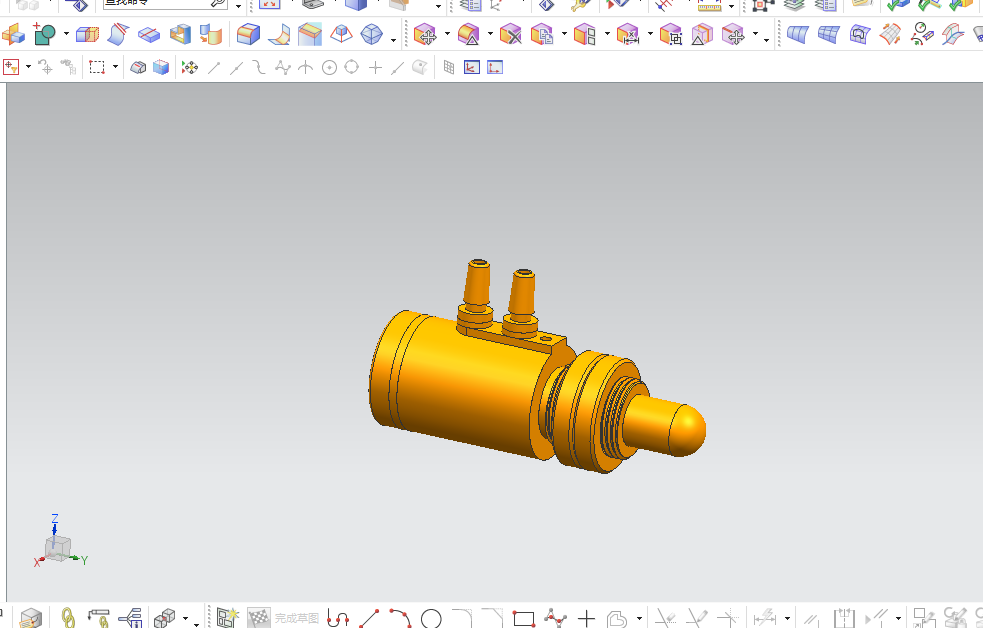Click the sketch Line tool

pyautogui.click(x=369, y=618)
